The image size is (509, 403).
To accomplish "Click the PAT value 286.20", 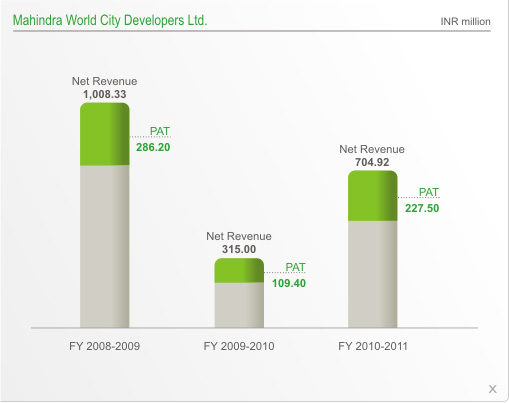I will pos(153,147).
